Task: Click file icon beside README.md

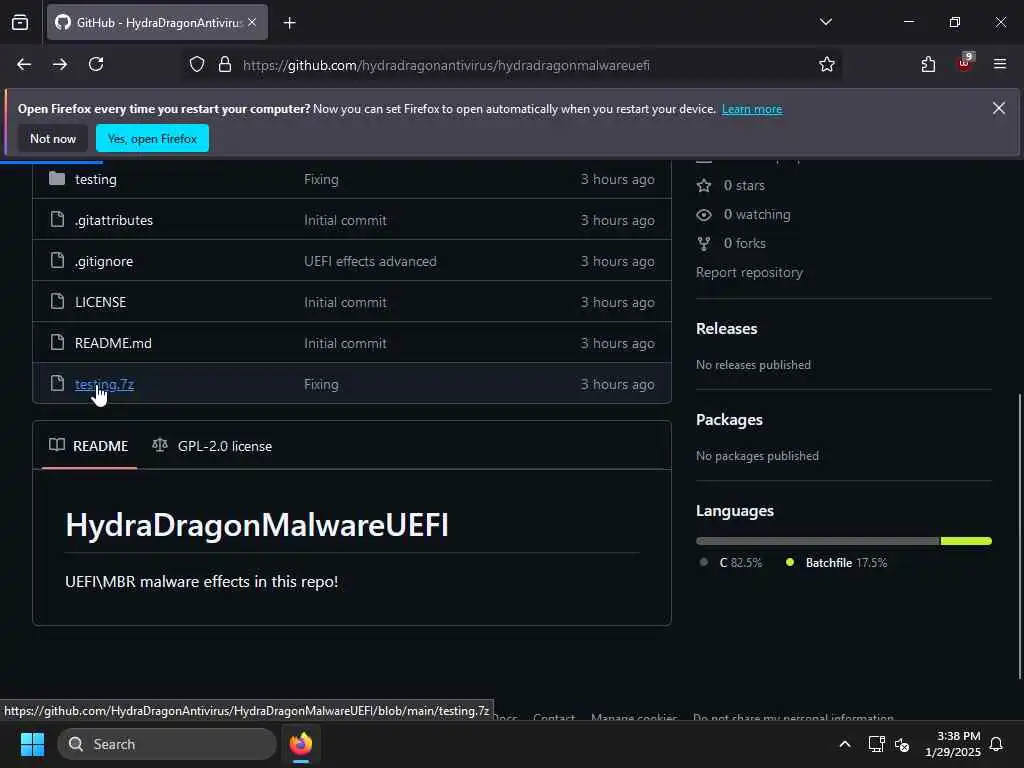Action: [57, 342]
